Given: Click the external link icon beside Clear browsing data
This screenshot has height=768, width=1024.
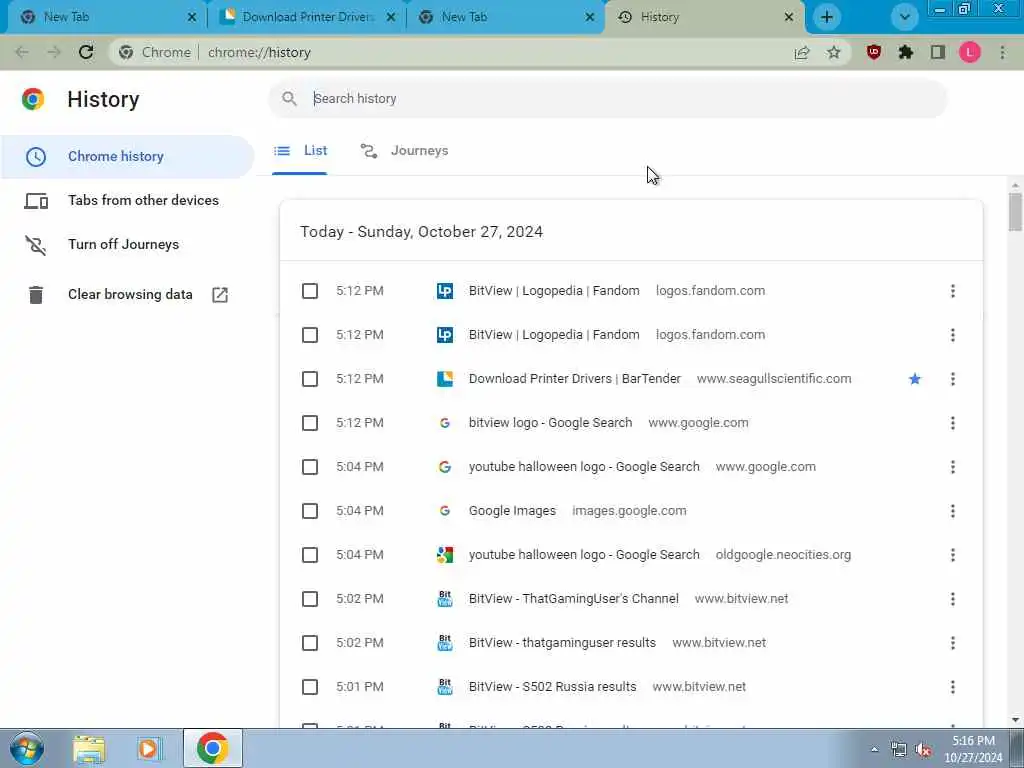Looking at the screenshot, I should click(220, 295).
